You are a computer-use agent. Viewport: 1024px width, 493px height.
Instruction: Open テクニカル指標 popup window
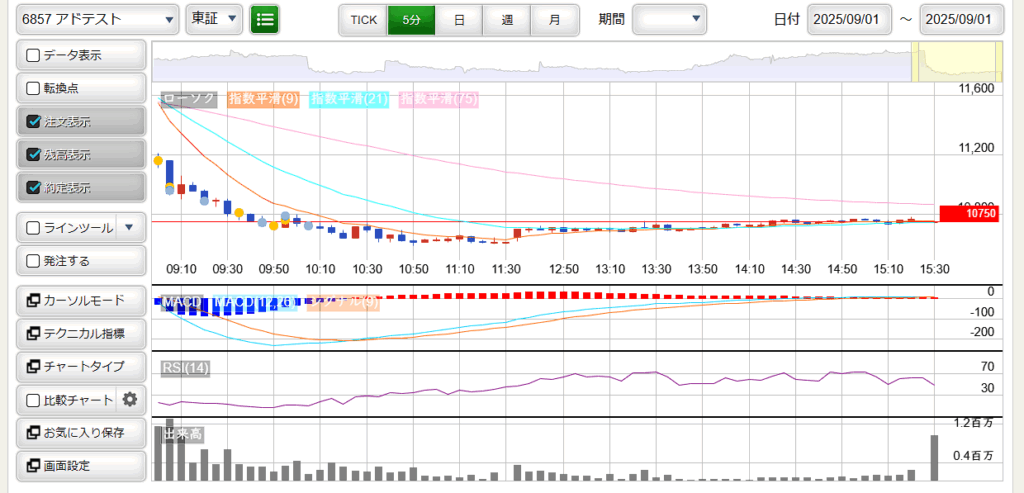pos(80,334)
